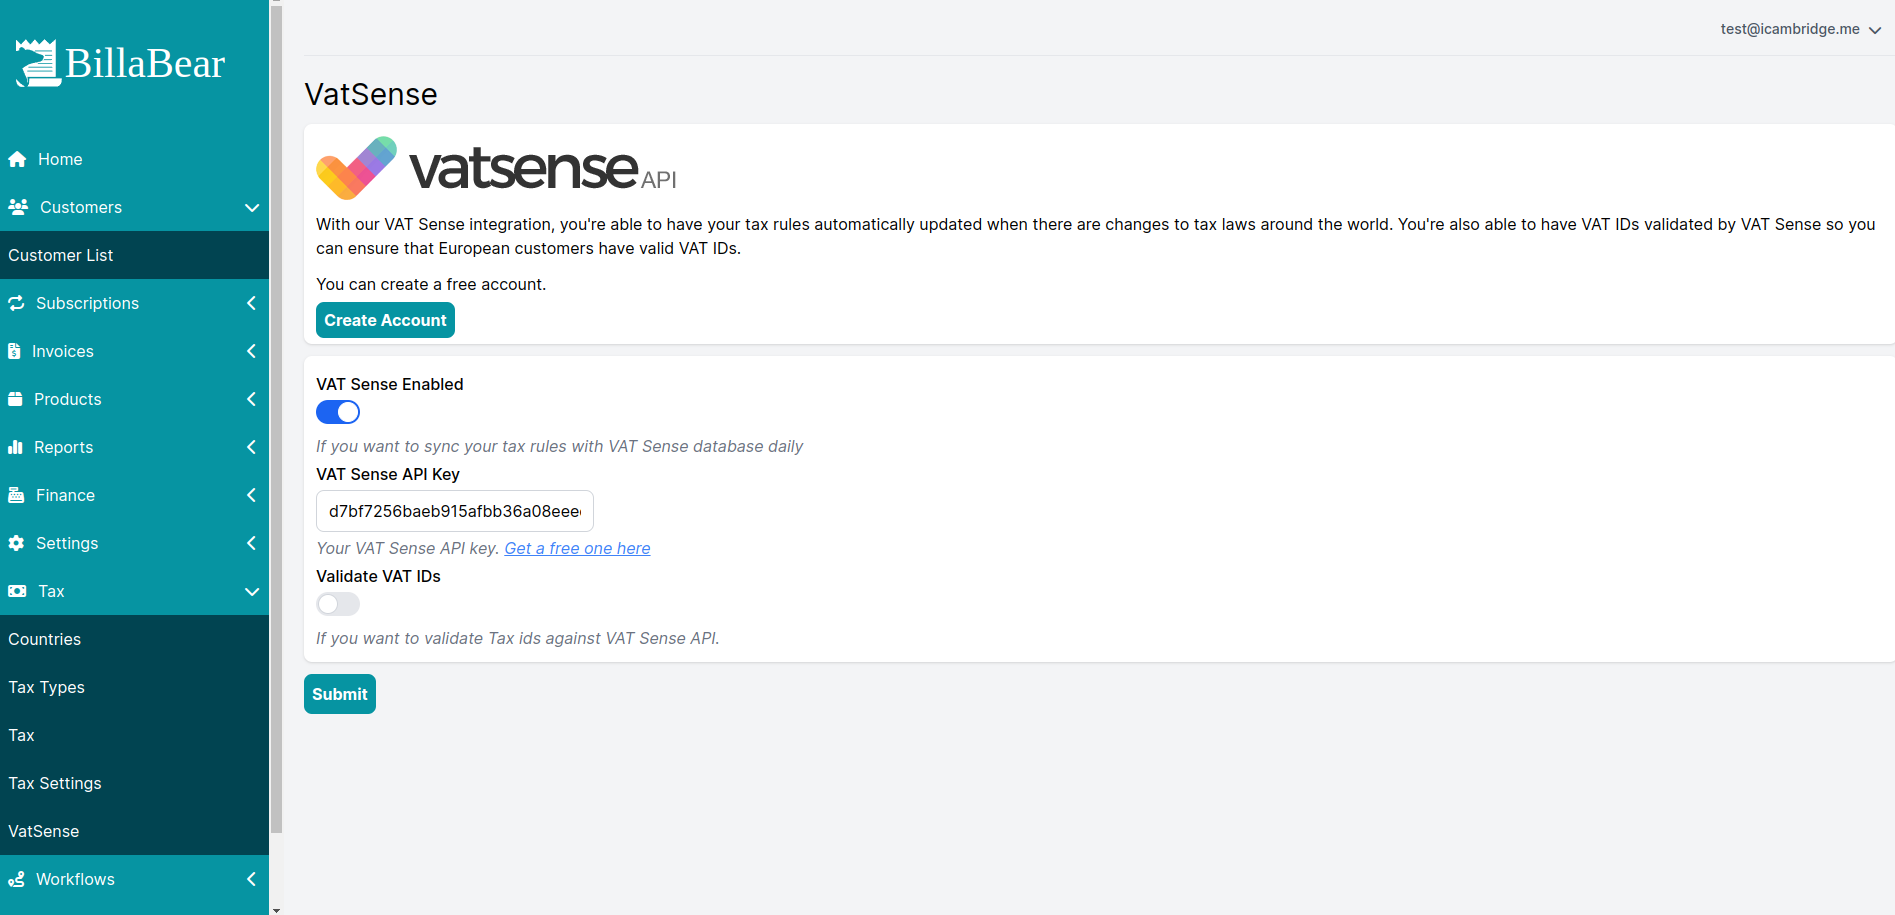Click the Products box icon
This screenshot has height=915, width=1895.
click(x=15, y=399)
